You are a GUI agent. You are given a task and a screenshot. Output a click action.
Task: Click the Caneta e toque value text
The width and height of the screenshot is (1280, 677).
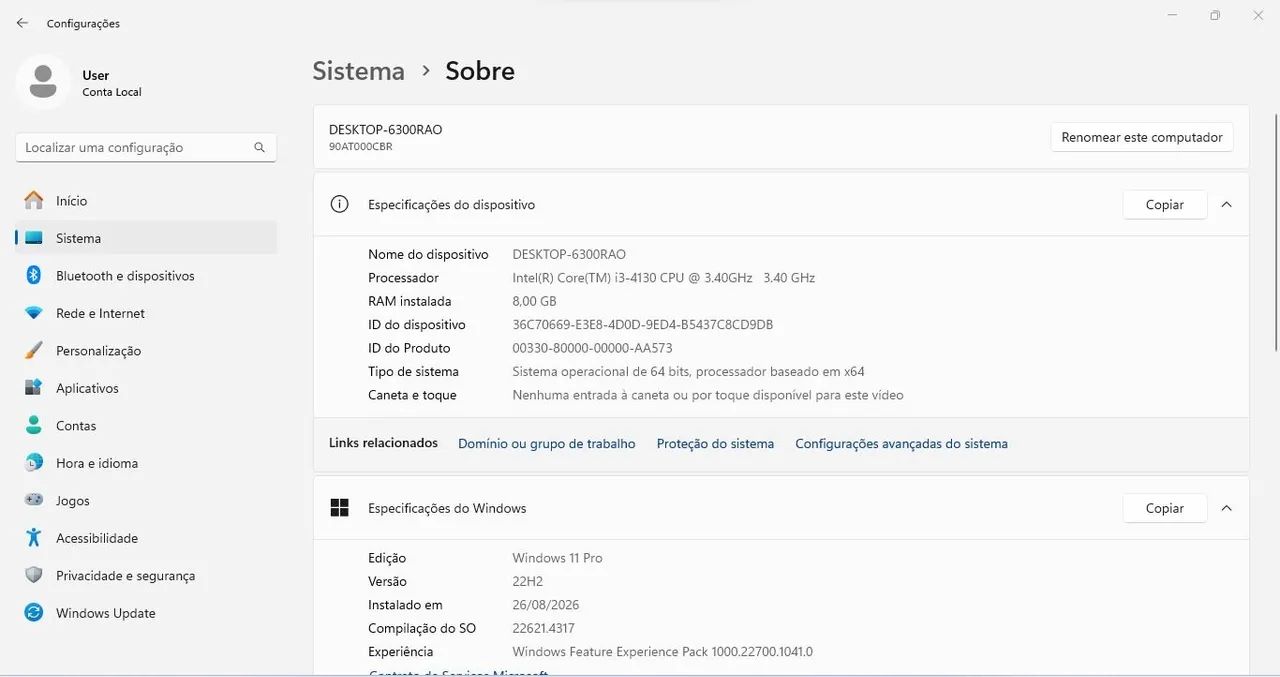[708, 395]
